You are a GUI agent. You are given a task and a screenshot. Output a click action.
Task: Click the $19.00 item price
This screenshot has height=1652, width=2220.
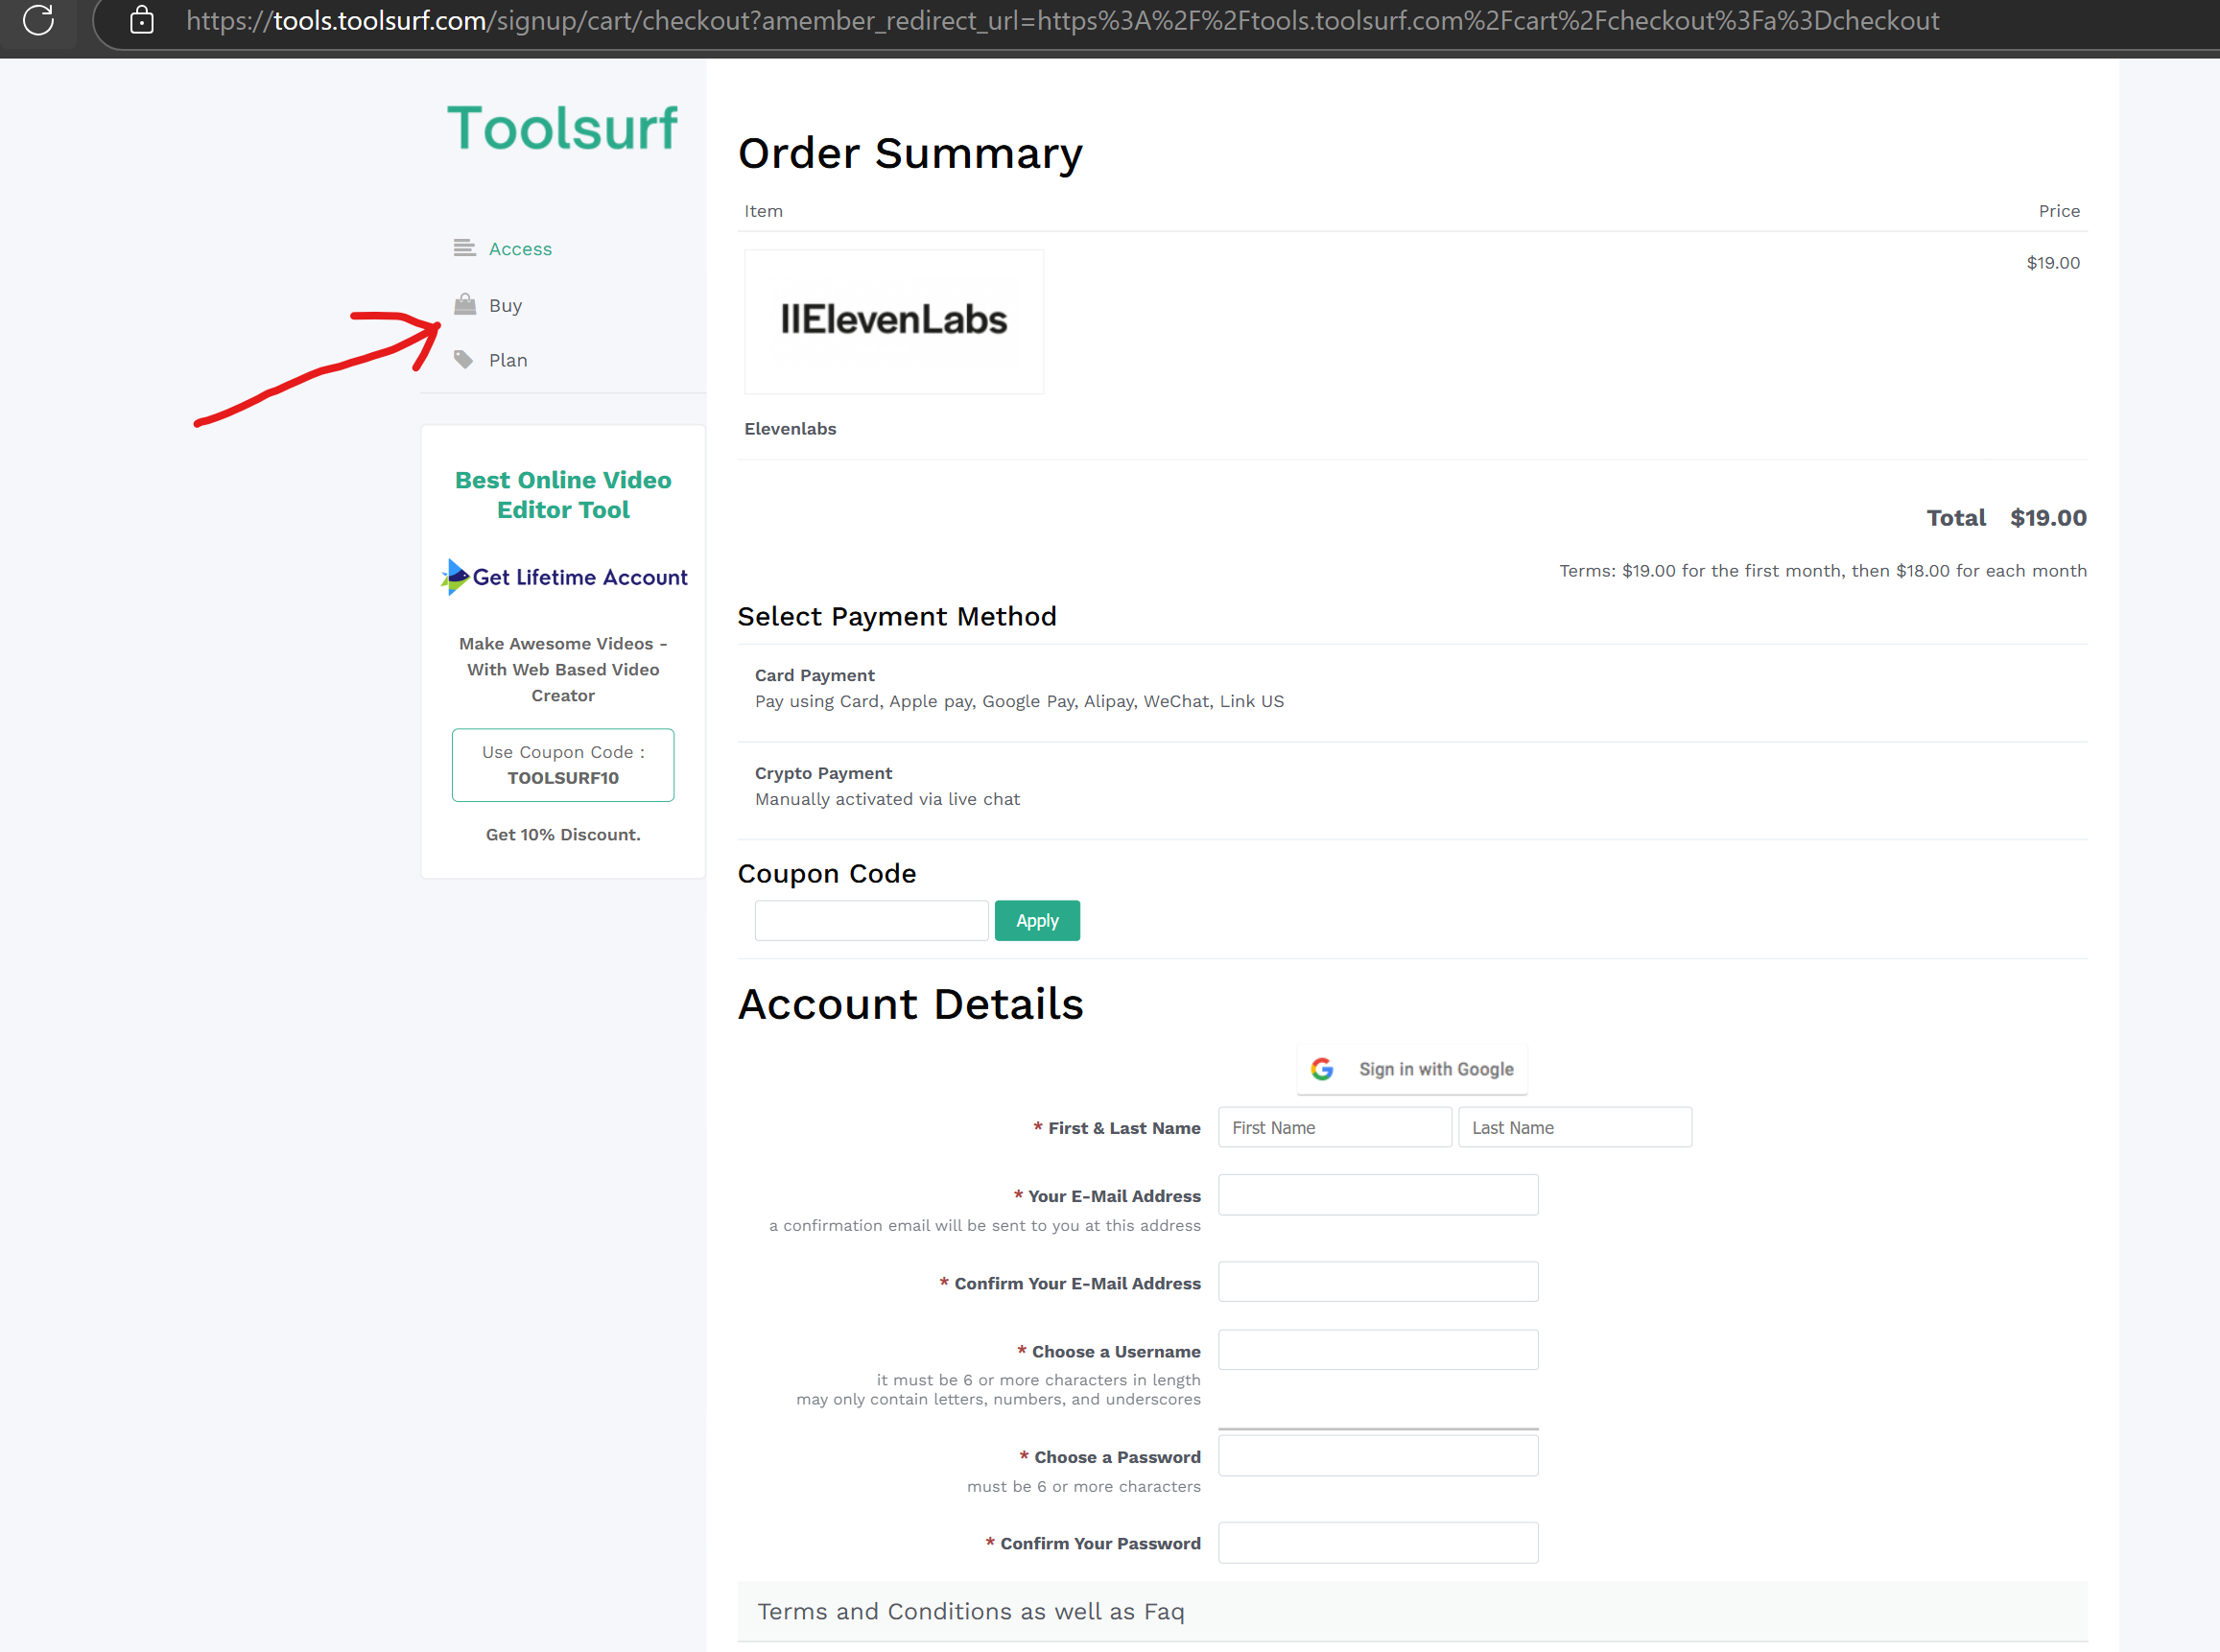tap(2053, 263)
